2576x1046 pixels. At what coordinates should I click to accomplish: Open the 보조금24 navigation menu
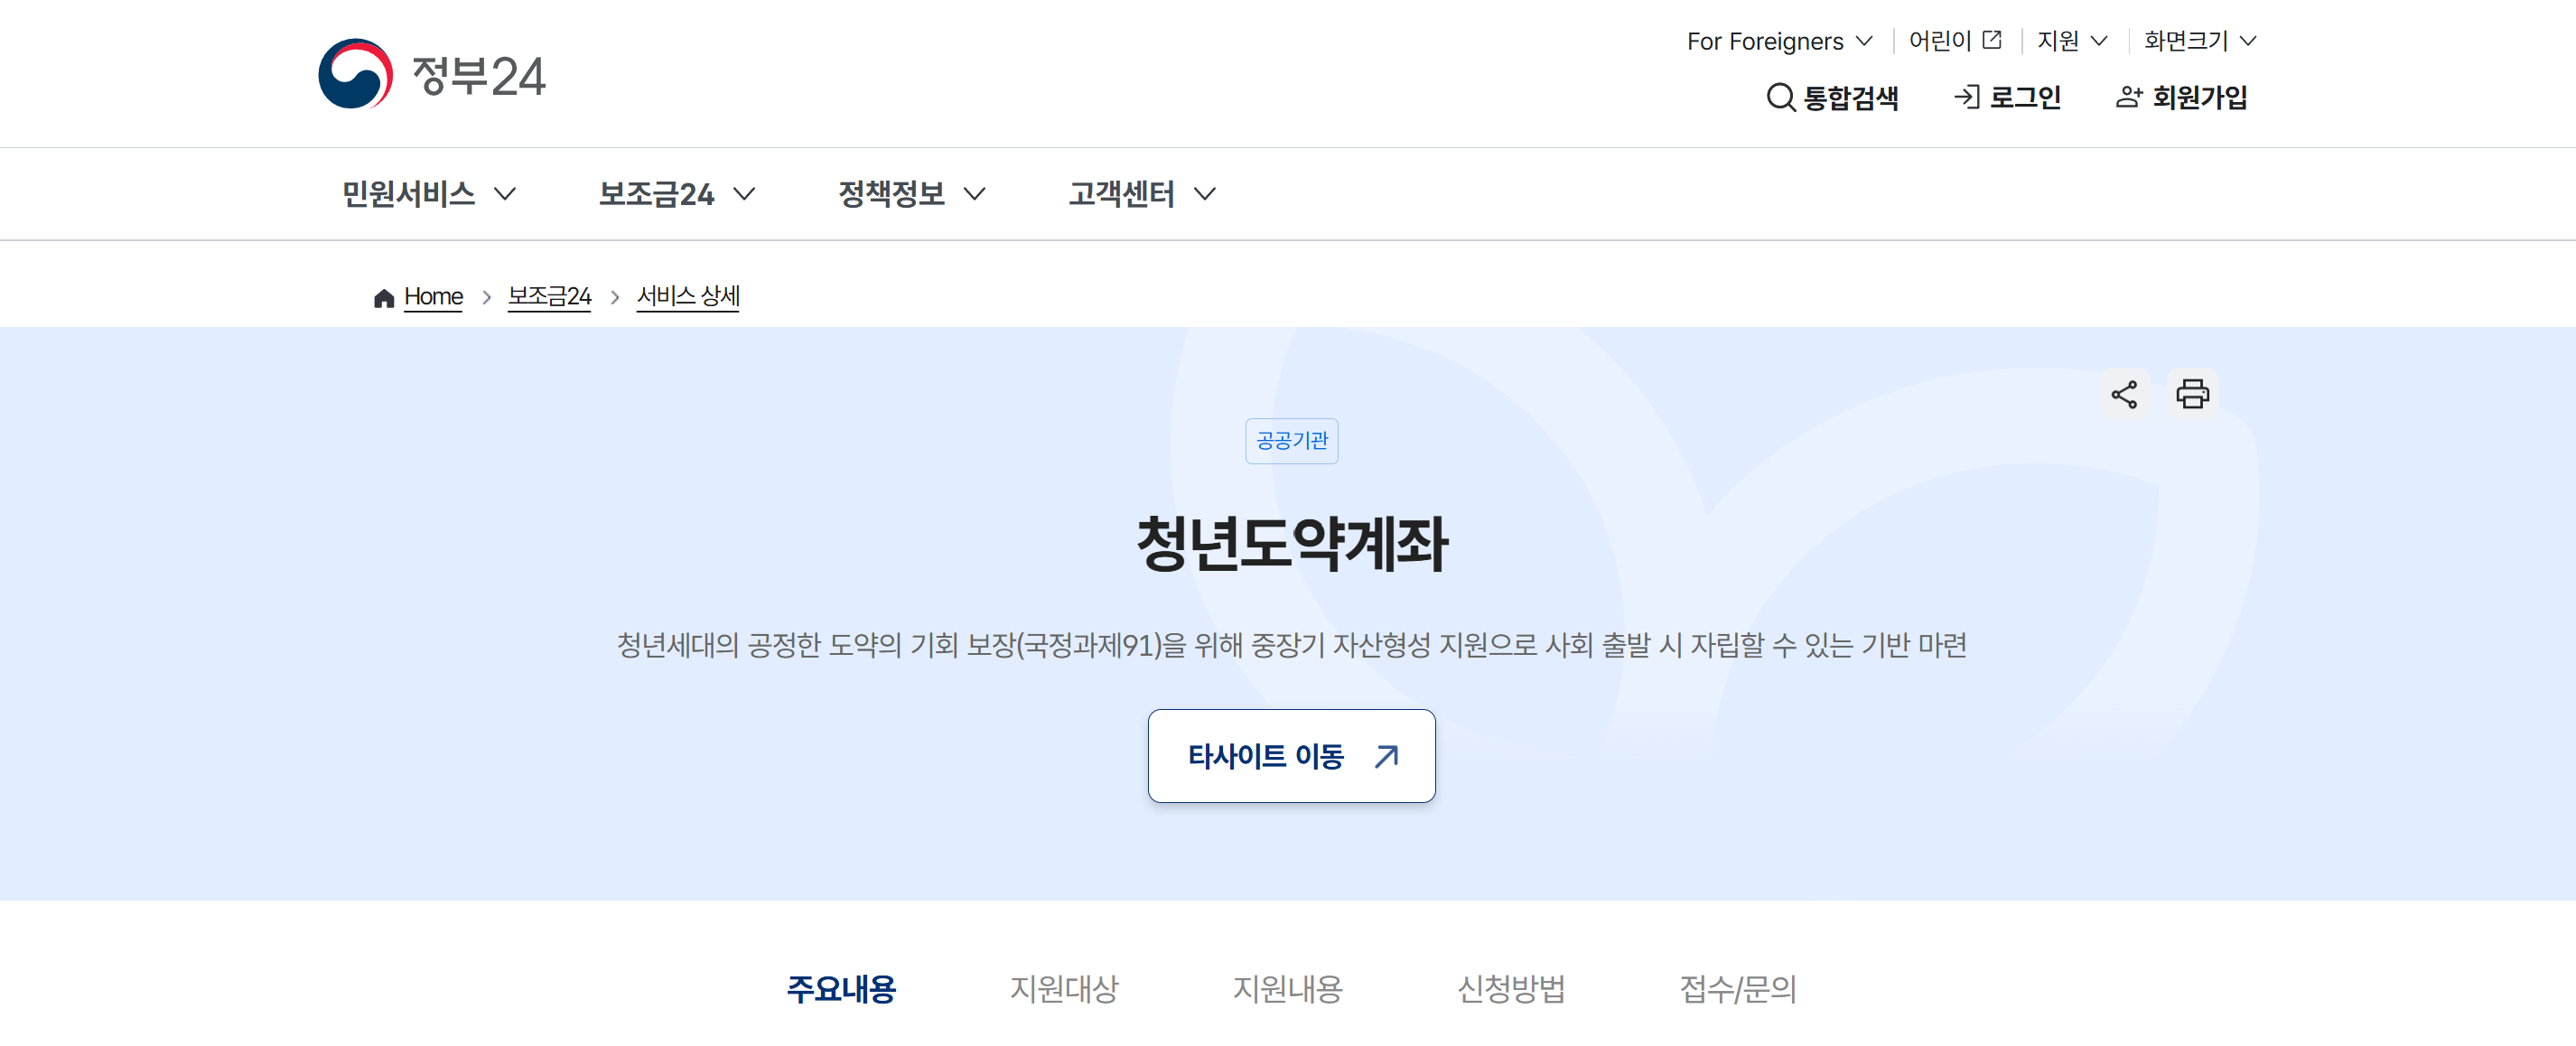676,194
